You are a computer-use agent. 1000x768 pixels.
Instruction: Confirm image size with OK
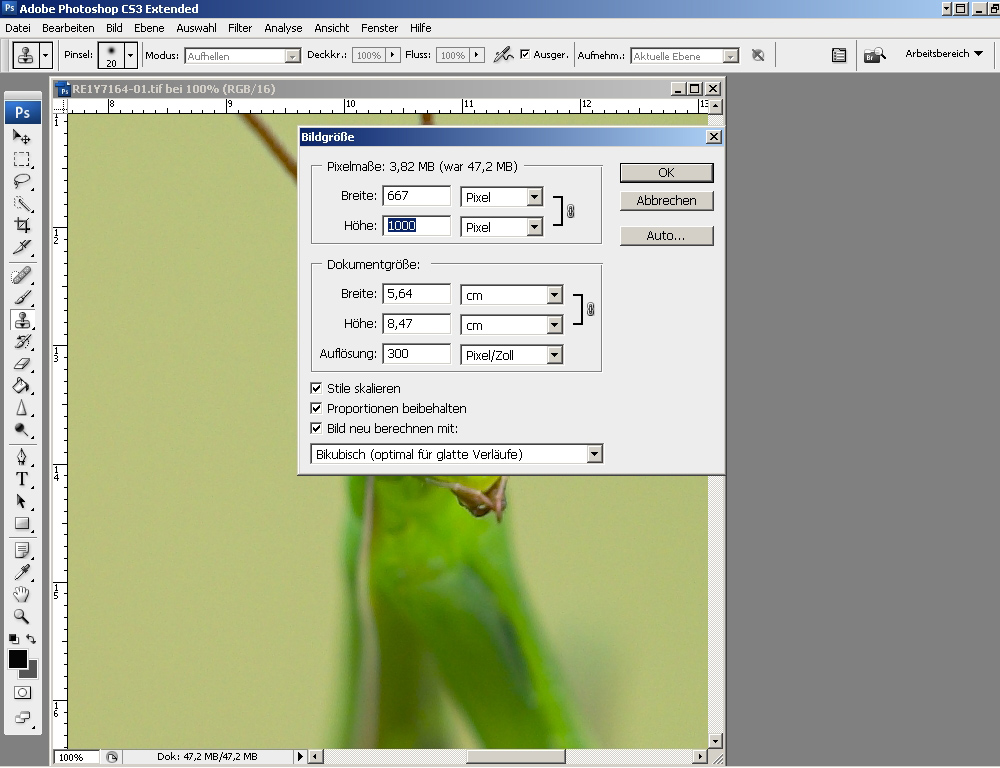(666, 173)
